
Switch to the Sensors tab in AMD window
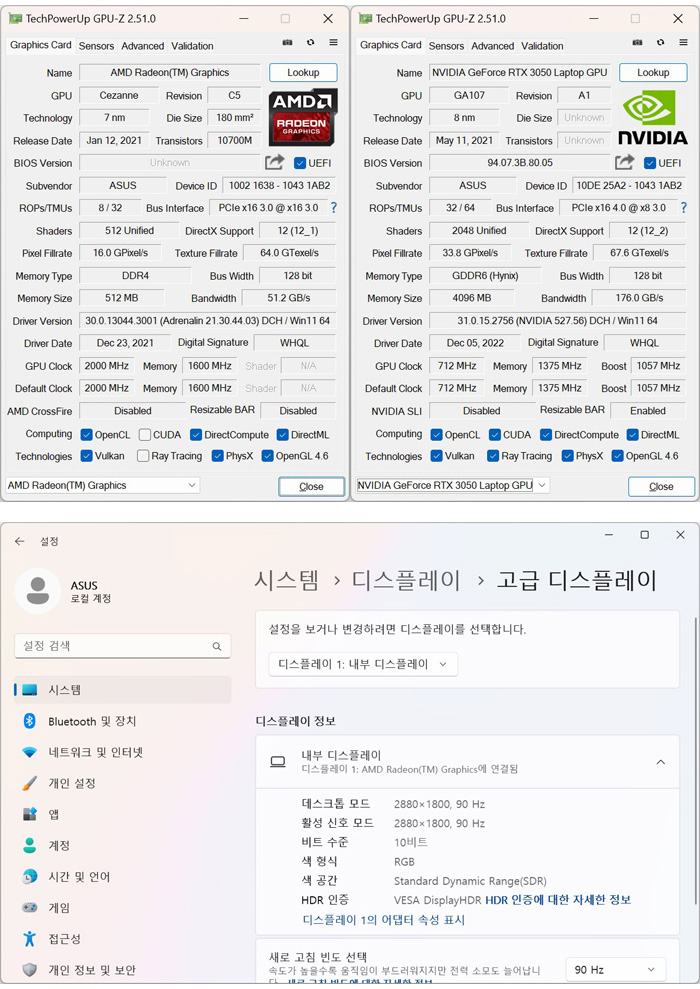(97, 46)
